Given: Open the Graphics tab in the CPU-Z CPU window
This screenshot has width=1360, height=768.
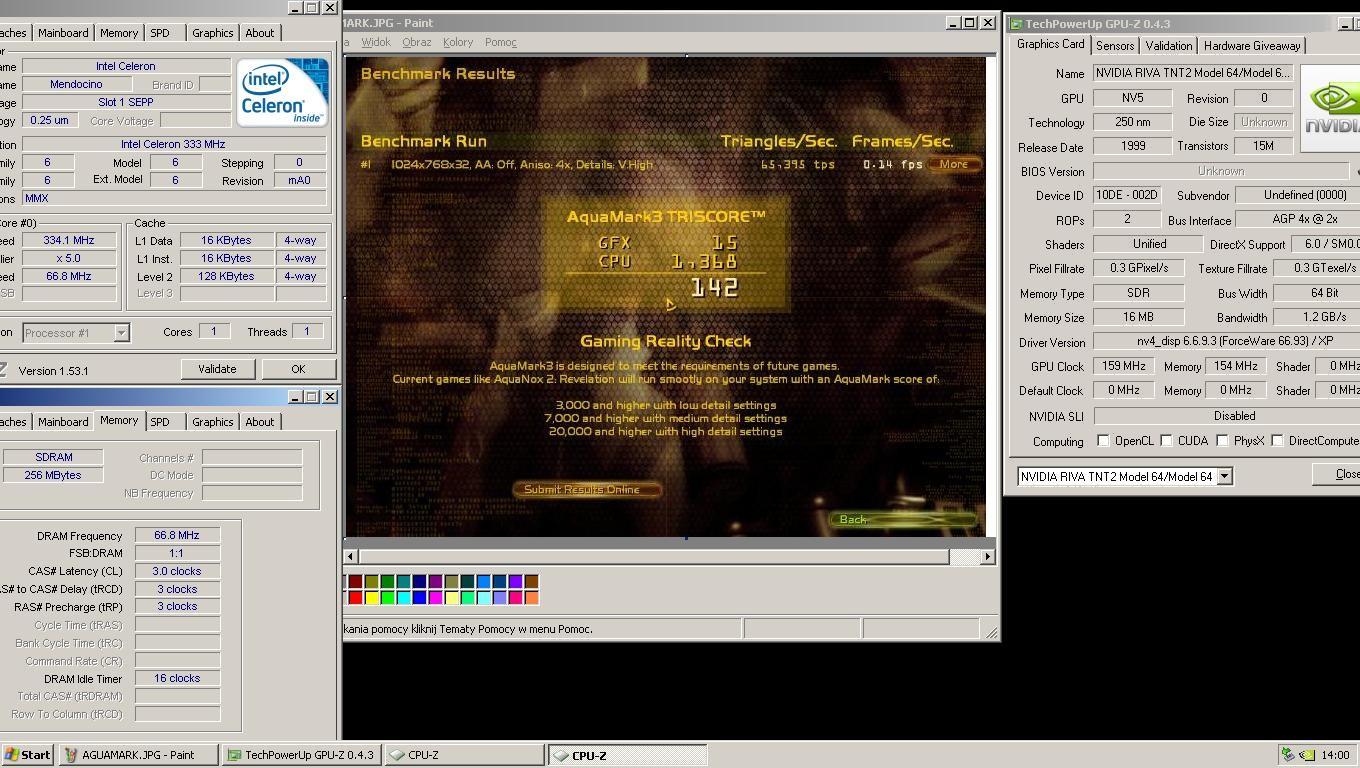Looking at the screenshot, I should click(212, 33).
